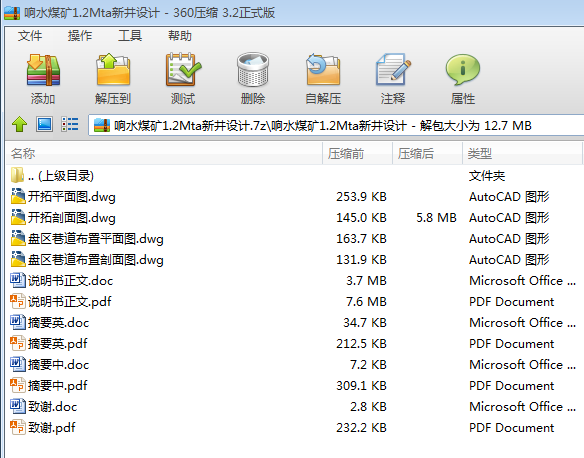This screenshot has width=584, height=458.
Task: Select file 开拓剖面图.dwg
Action: point(295,217)
